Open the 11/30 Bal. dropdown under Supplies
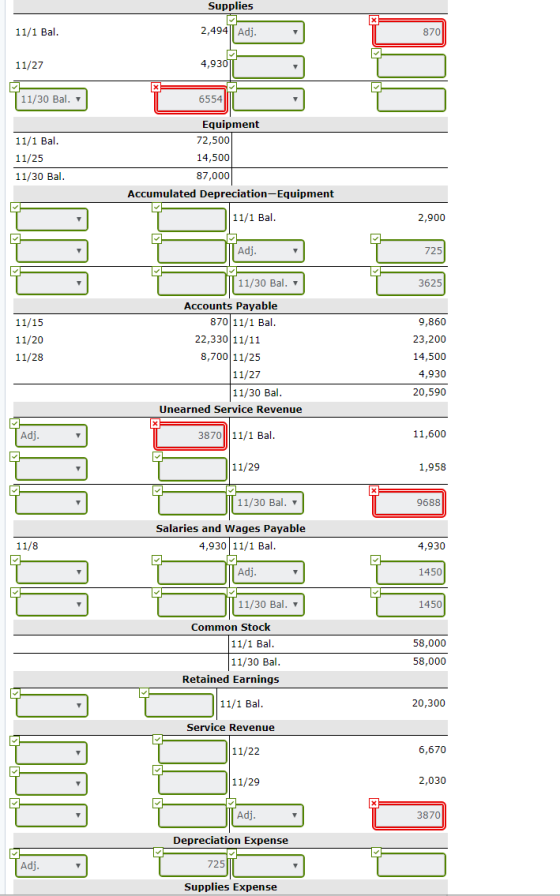This screenshot has height=896, width=560. [51, 99]
